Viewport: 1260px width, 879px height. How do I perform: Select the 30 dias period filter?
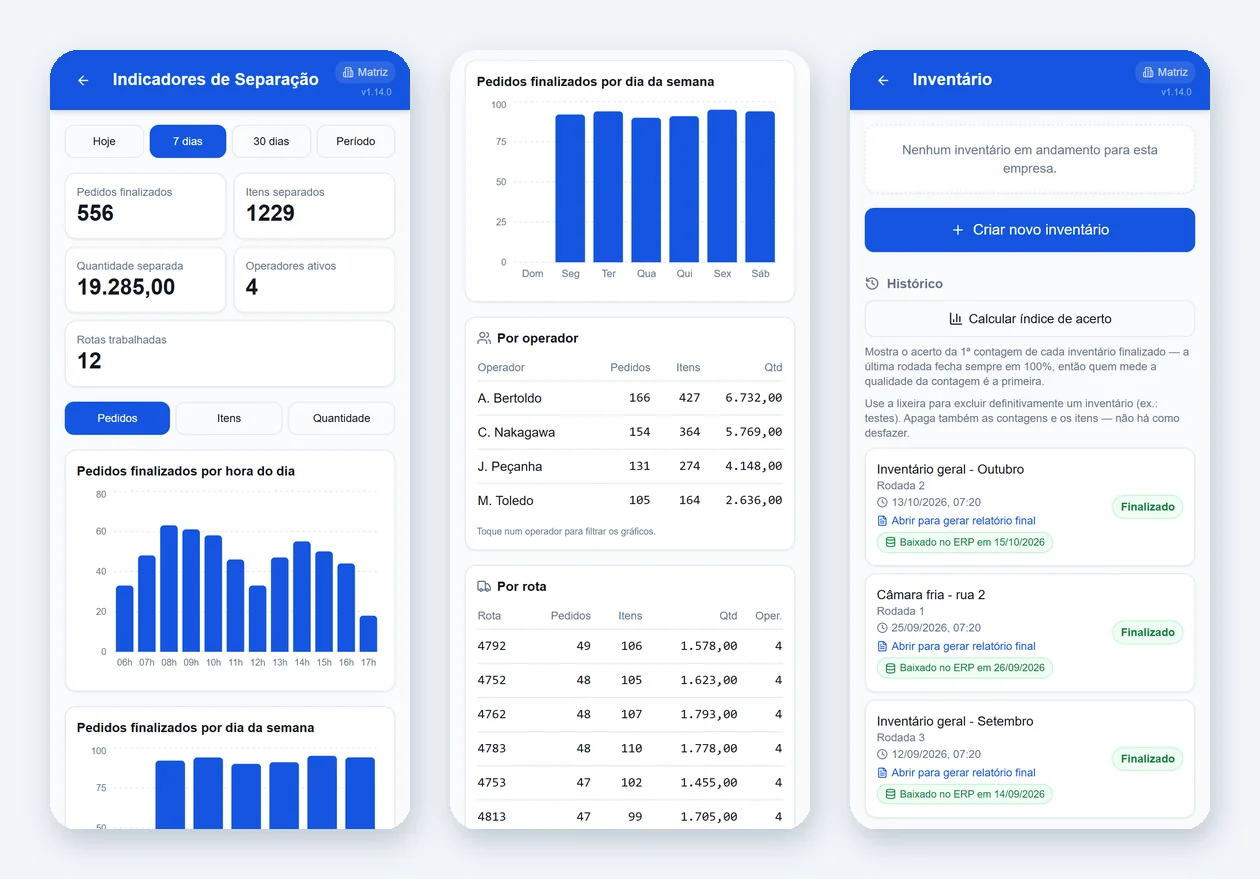coord(271,141)
